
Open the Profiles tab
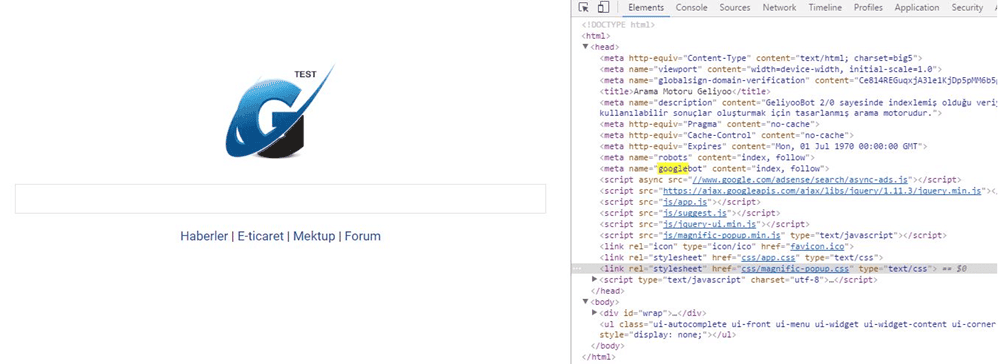tap(868, 8)
